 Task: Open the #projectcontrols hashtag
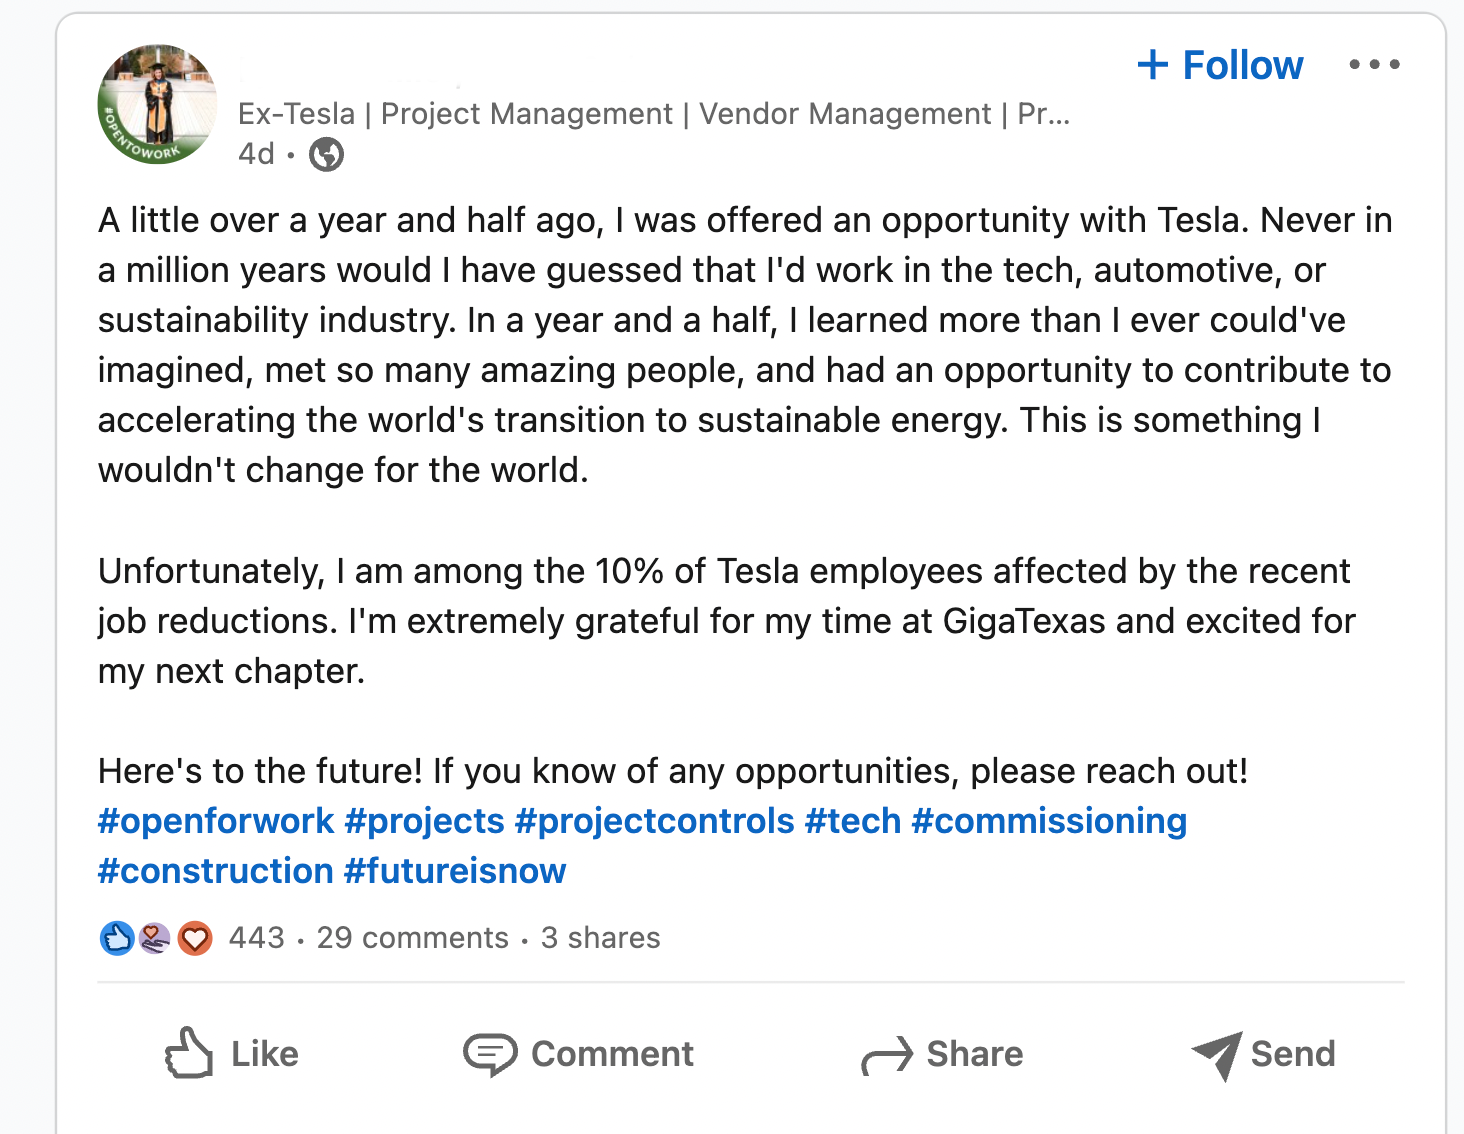pos(655,821)
